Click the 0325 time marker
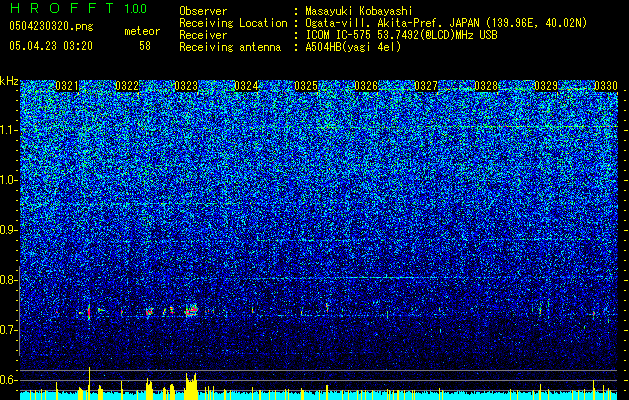This screenshot has height=400, width=629. (x=306, y=86)
